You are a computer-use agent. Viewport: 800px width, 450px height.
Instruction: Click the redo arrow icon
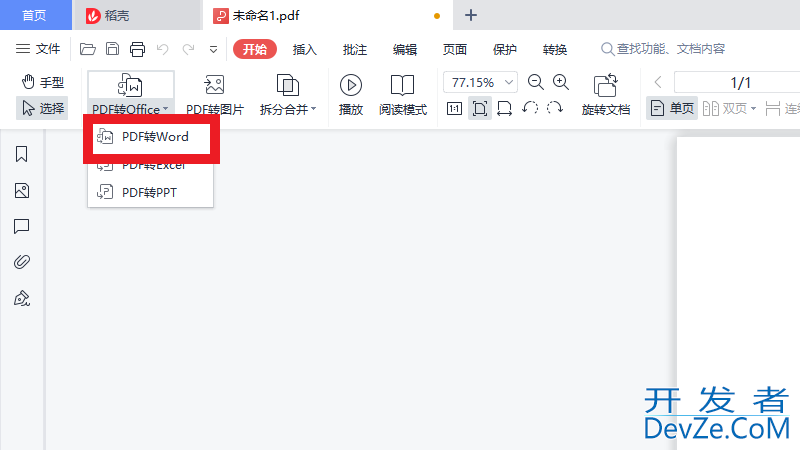pyautogui.click(x=188, y=49)
